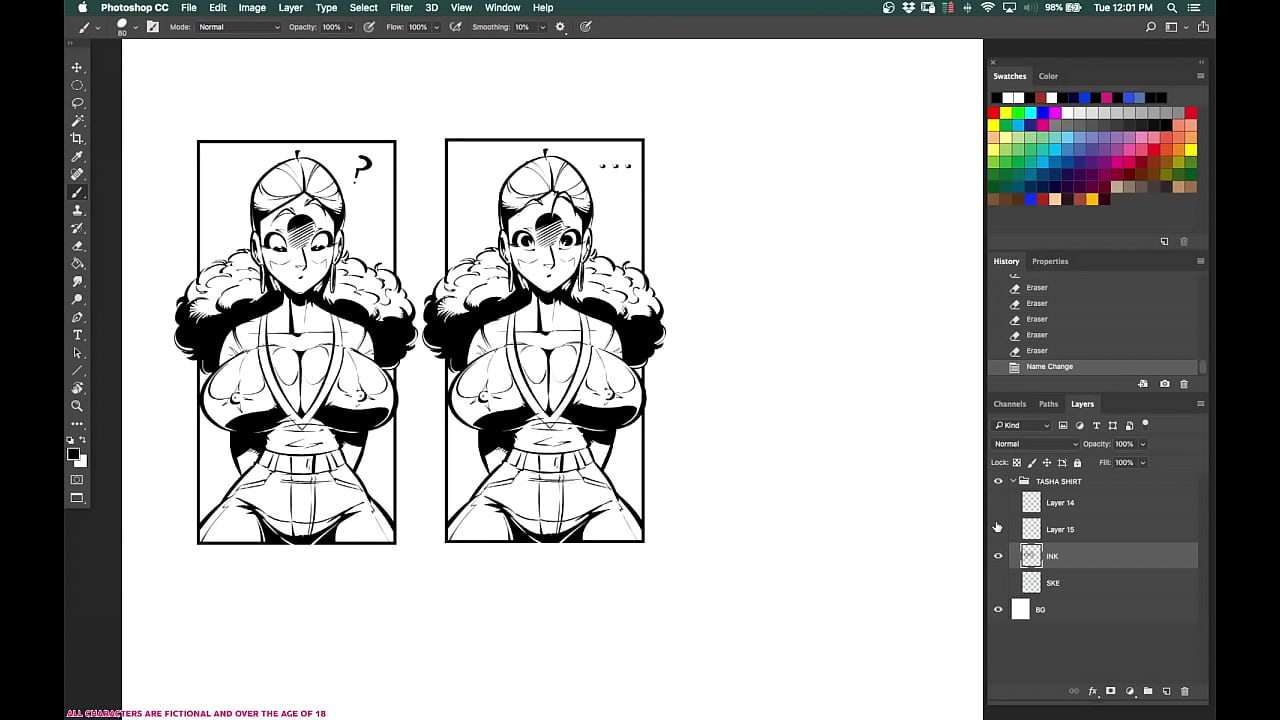Screen dimensions: 1280x720
Task: Hide the TASHA SHIRT group
Action: tap(997, 481)
